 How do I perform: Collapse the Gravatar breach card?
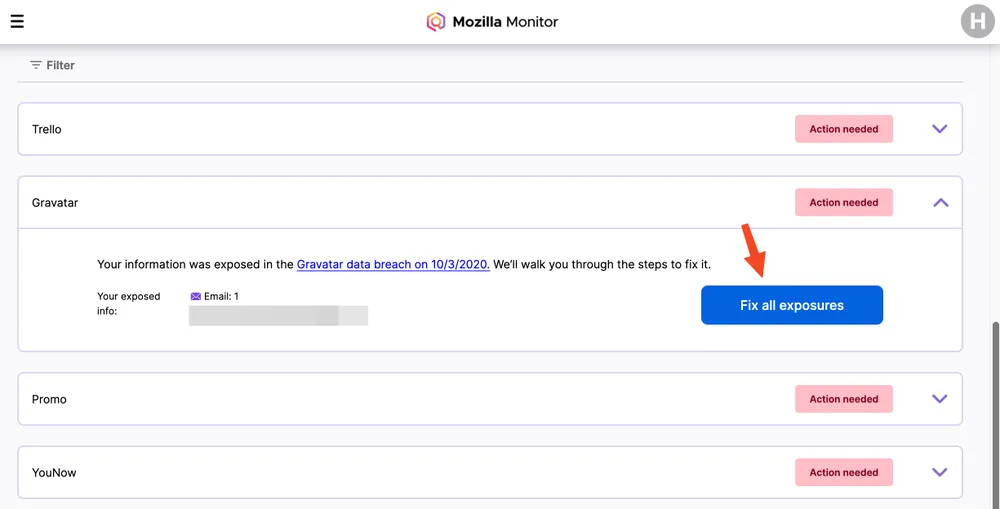pyautogui.click(x=941, y=202)
